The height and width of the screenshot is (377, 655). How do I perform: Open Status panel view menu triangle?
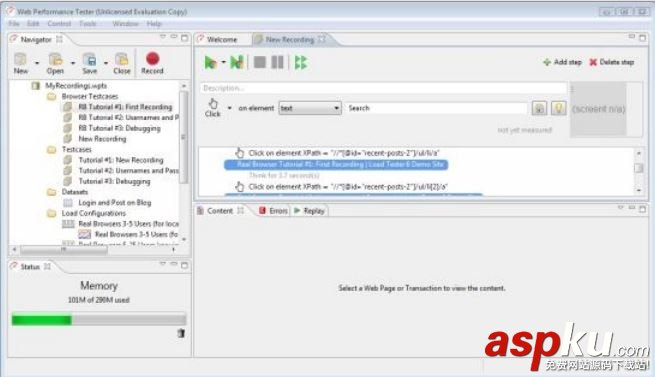click(x=163, y=264)
